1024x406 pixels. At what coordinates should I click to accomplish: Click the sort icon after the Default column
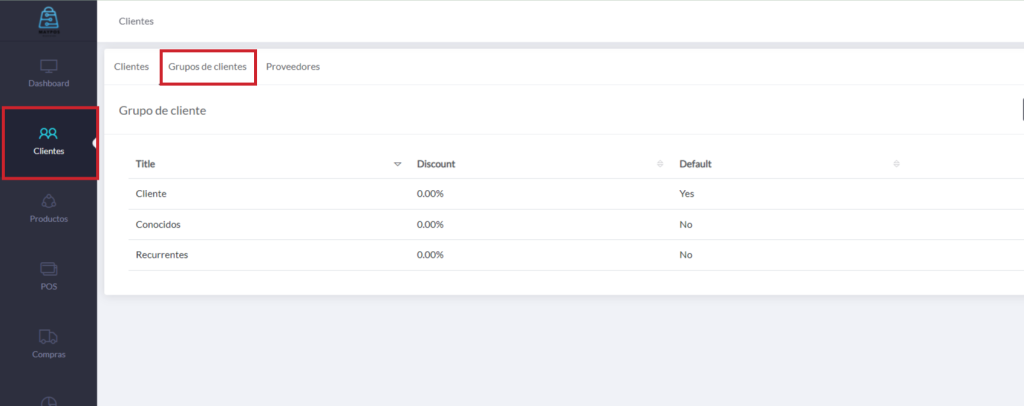tap(896, 164)
